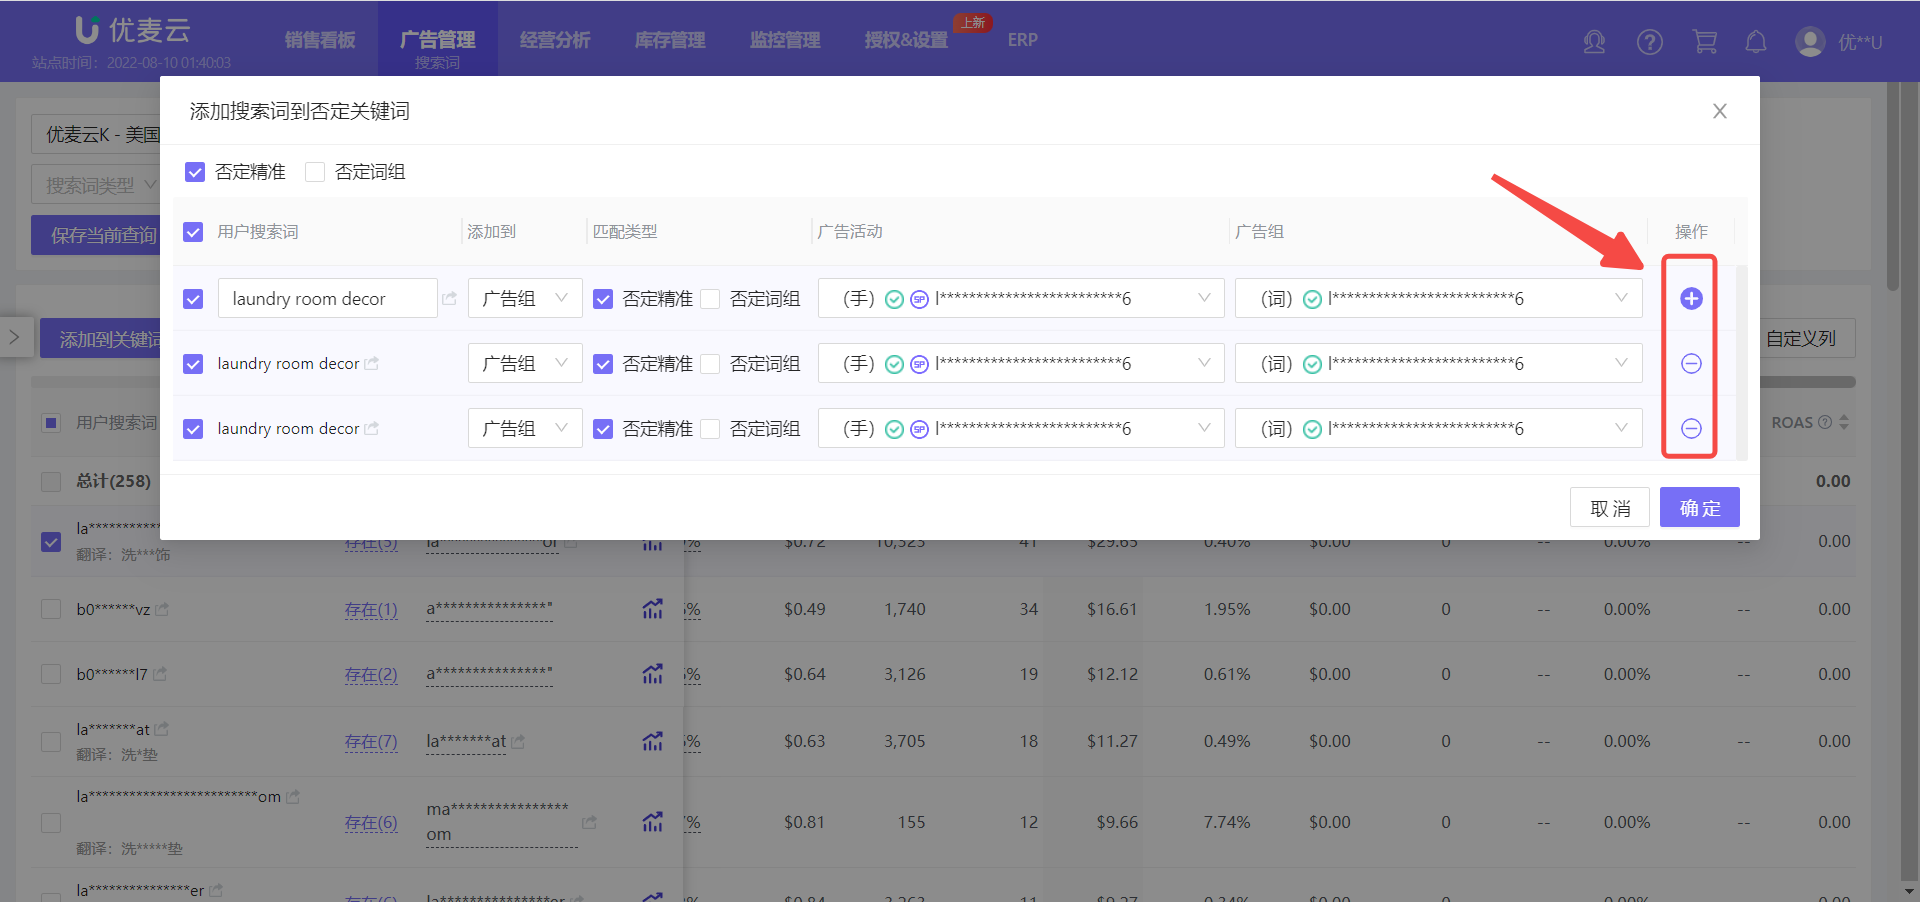1920x902 pixels.
Task: Uncheck the 否定精准 checkbox at dialog top
Action: 195,172
